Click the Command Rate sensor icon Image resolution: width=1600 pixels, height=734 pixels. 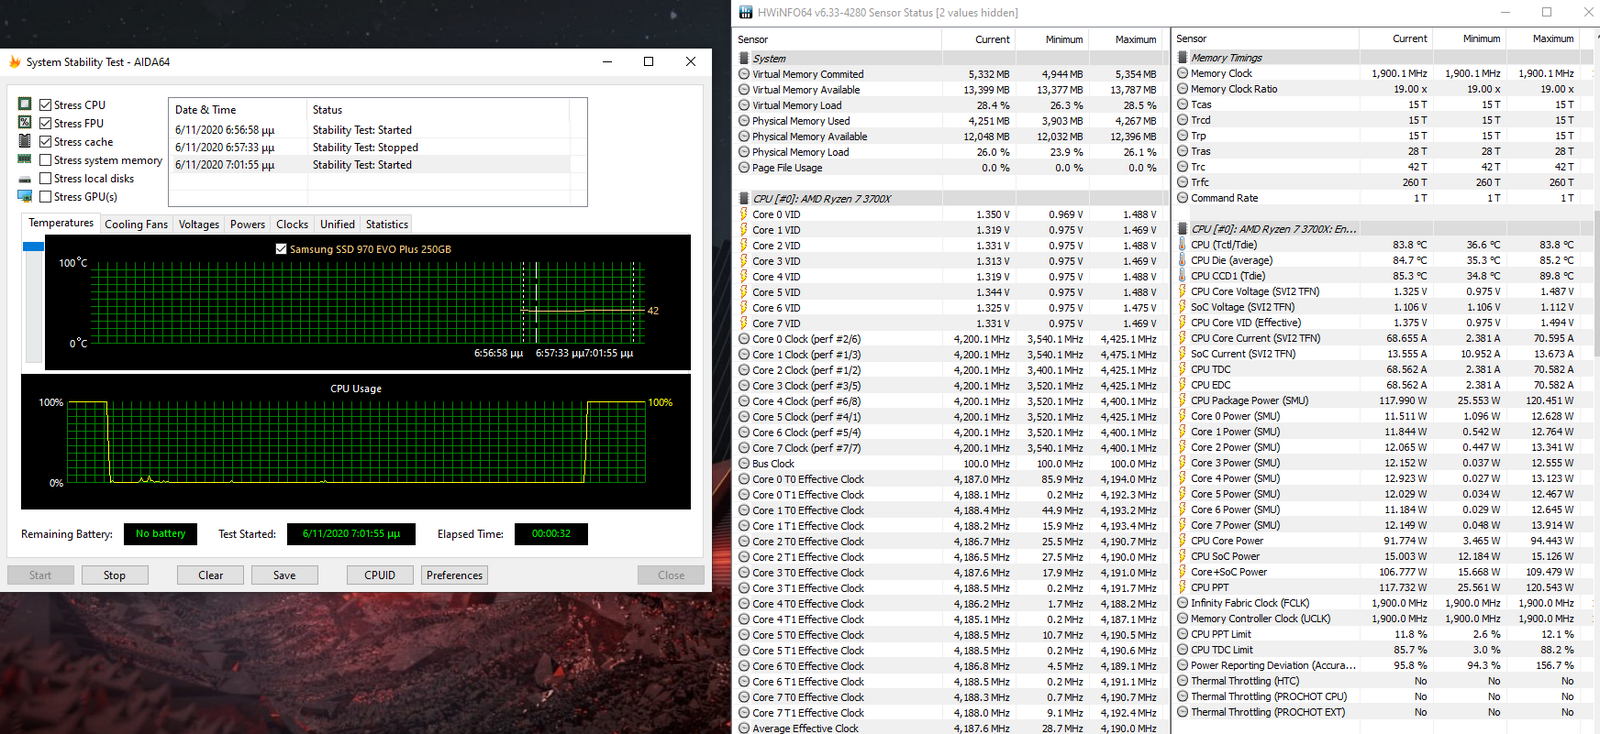1182,198
